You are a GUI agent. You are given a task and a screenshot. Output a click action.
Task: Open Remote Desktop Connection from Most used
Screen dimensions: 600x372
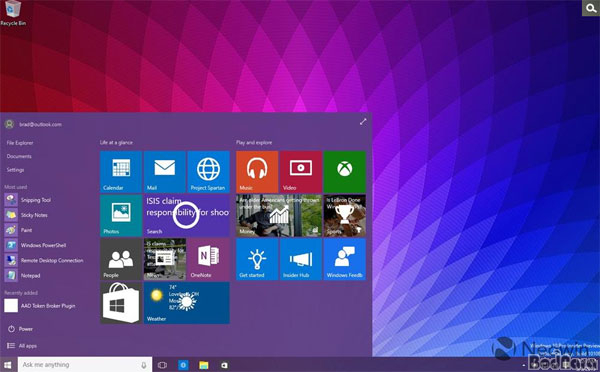coord(44,260)
